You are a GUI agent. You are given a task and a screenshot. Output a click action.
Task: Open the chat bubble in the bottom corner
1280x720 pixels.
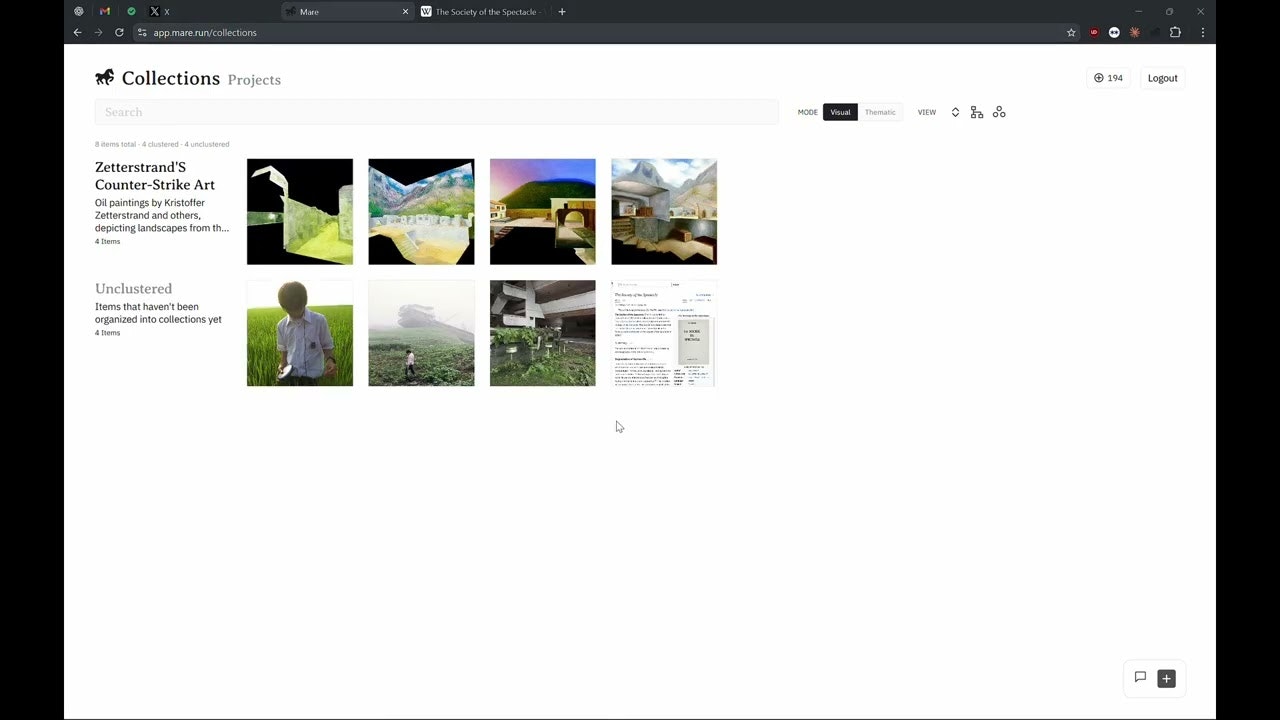(x=1140, y=678)
